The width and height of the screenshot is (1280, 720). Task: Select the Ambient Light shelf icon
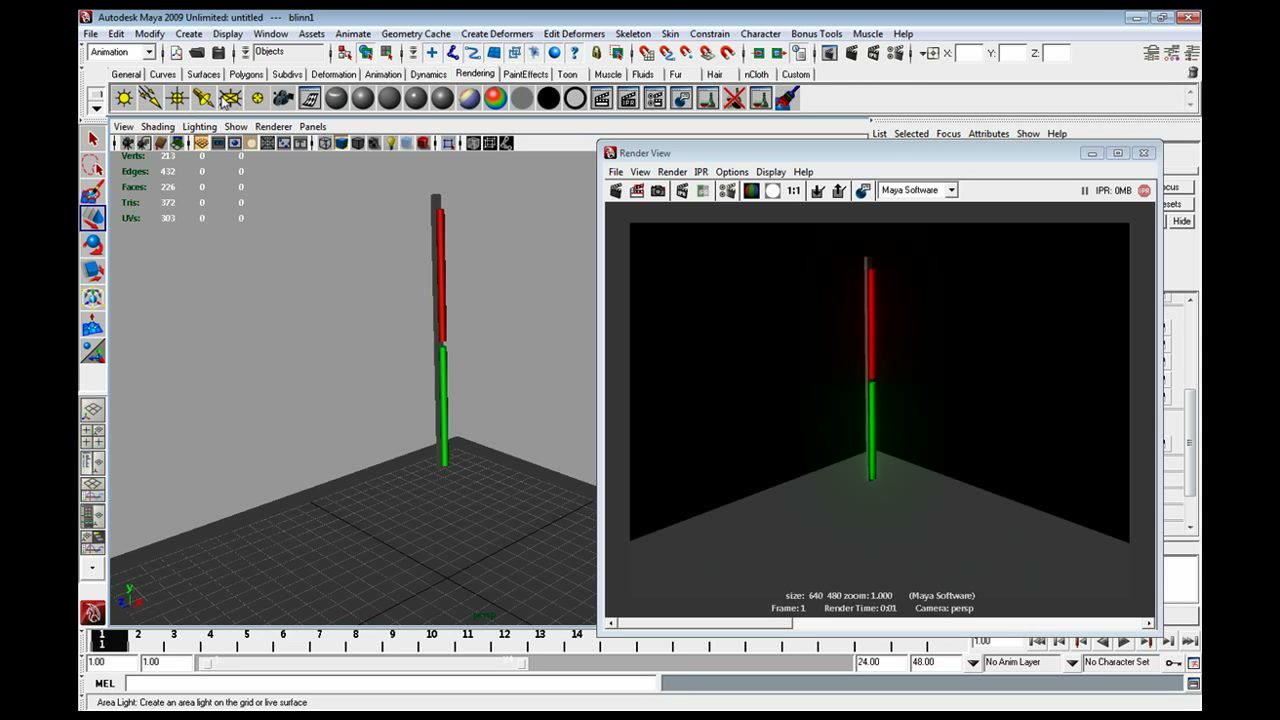tap(123, 98)
